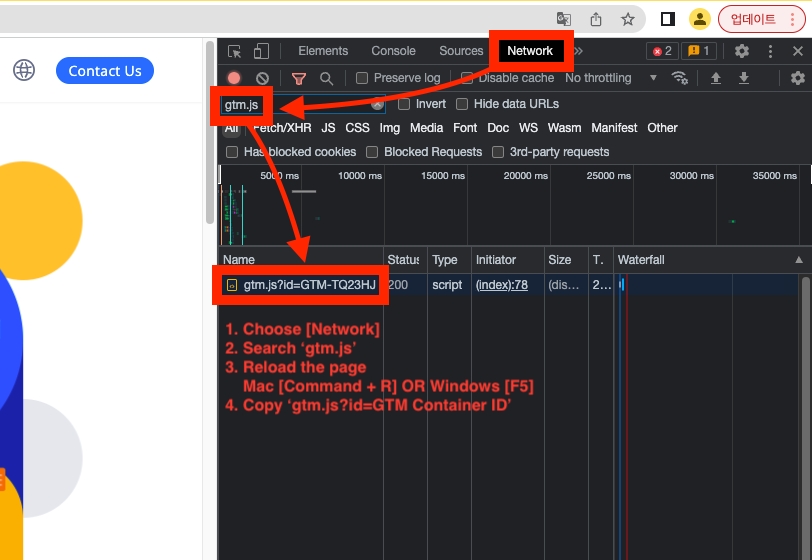The image size is (812, 560).
Task: Expand more DevTools tabs chevron
Action: [x=578, y=51]
